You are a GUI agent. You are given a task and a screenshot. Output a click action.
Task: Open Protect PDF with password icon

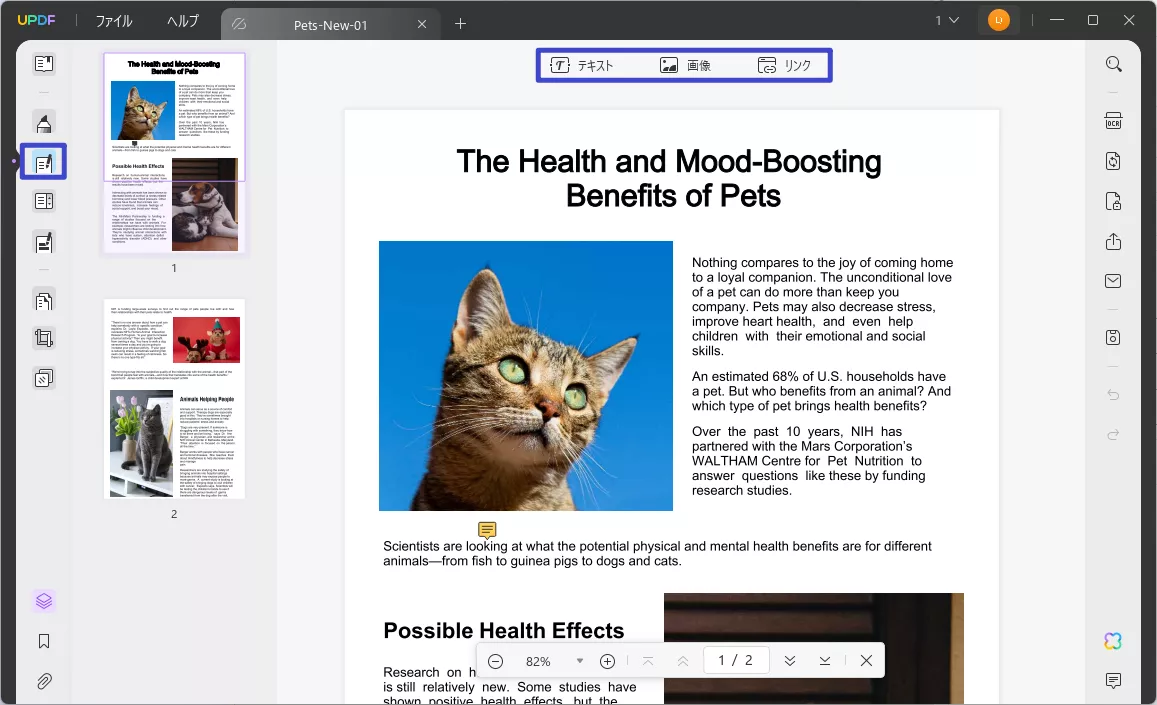click(1113, 201)
